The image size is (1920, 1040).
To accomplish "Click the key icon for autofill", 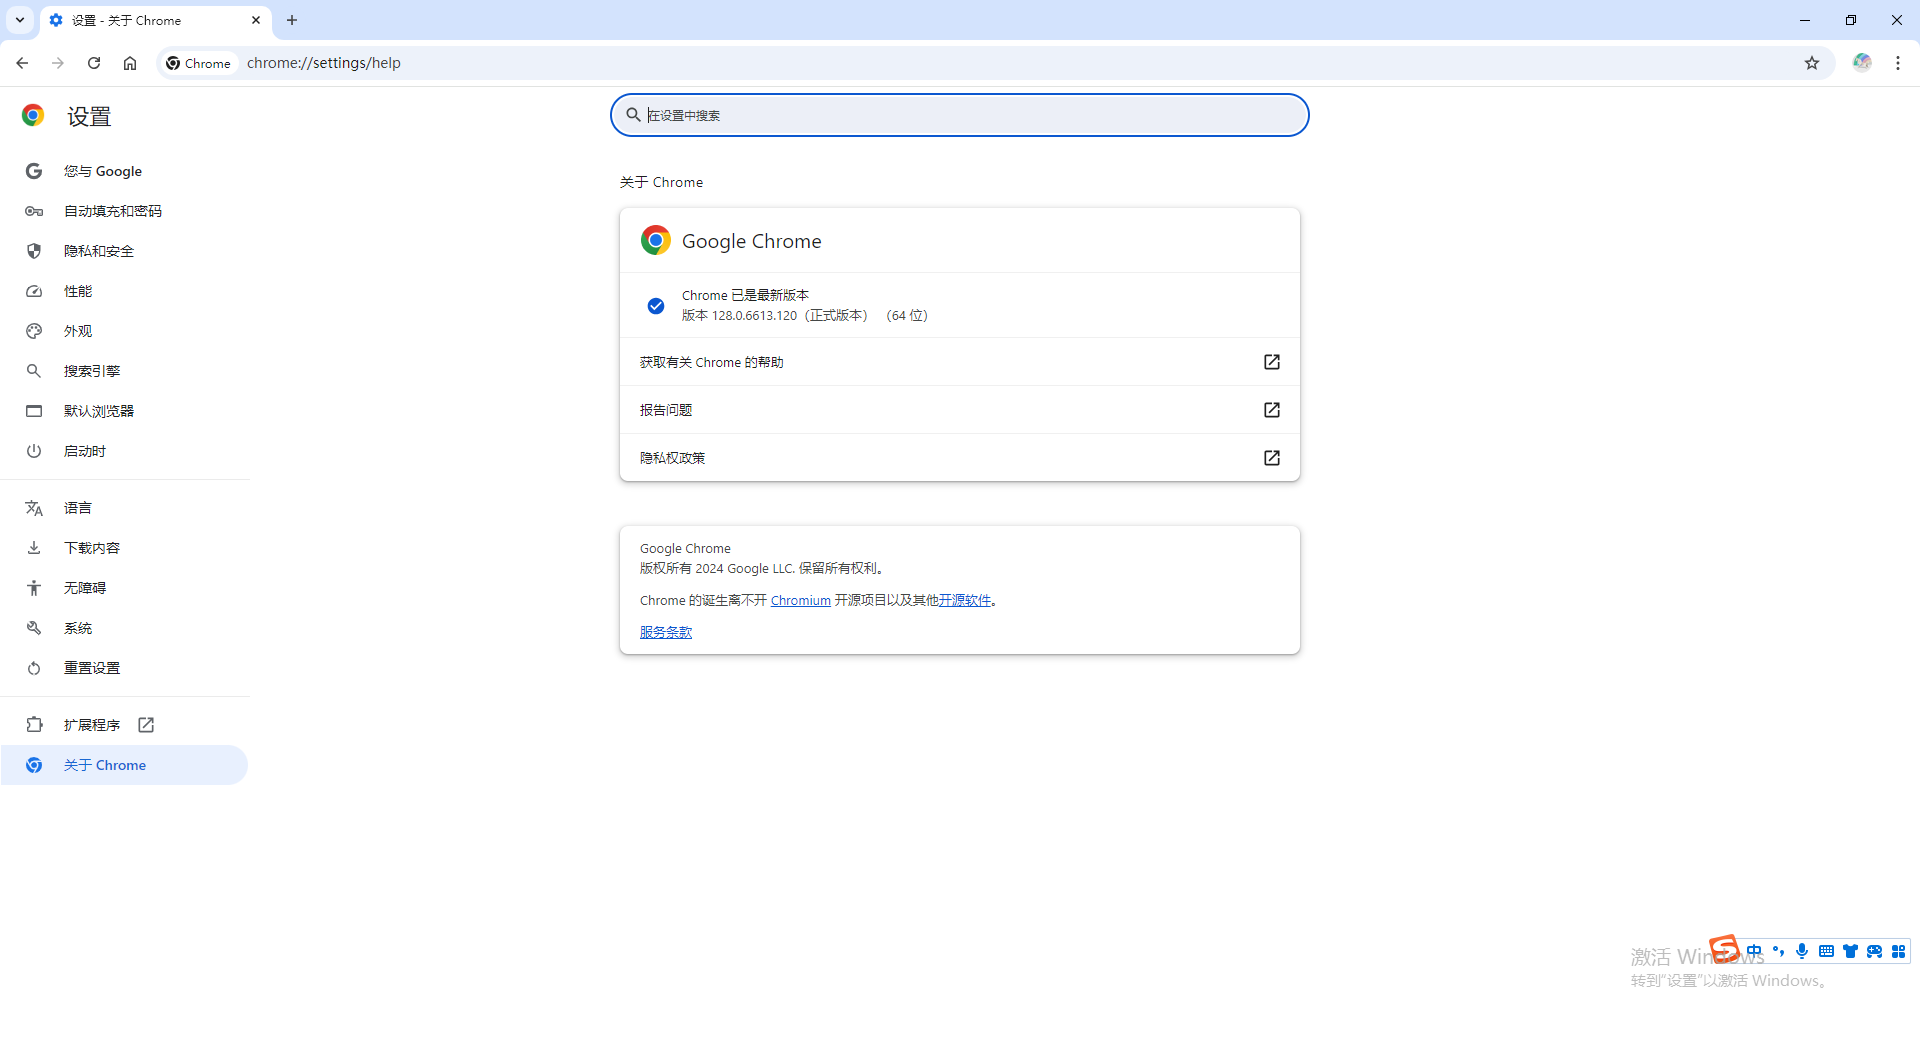I will click(x=34, y=211).
